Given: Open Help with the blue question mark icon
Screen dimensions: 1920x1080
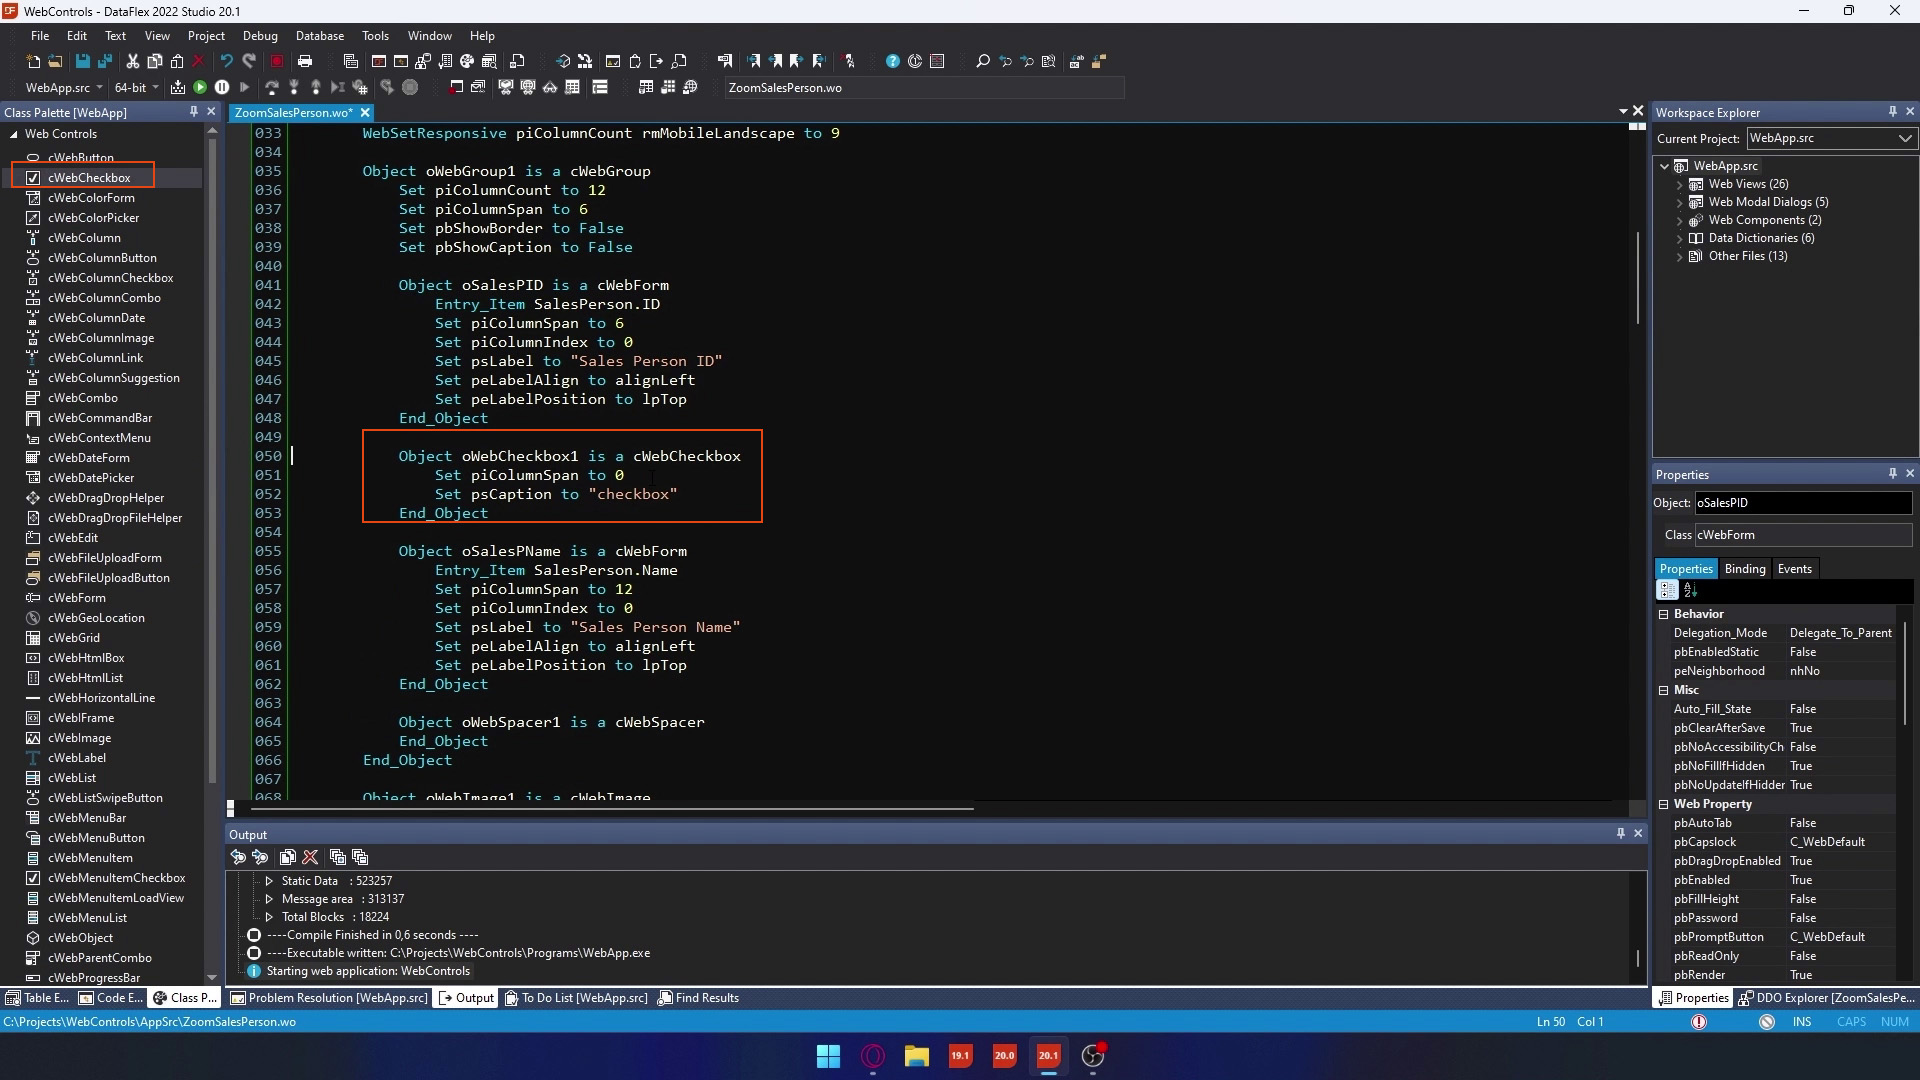Looking at the screenshot, I should click(892, 61).
